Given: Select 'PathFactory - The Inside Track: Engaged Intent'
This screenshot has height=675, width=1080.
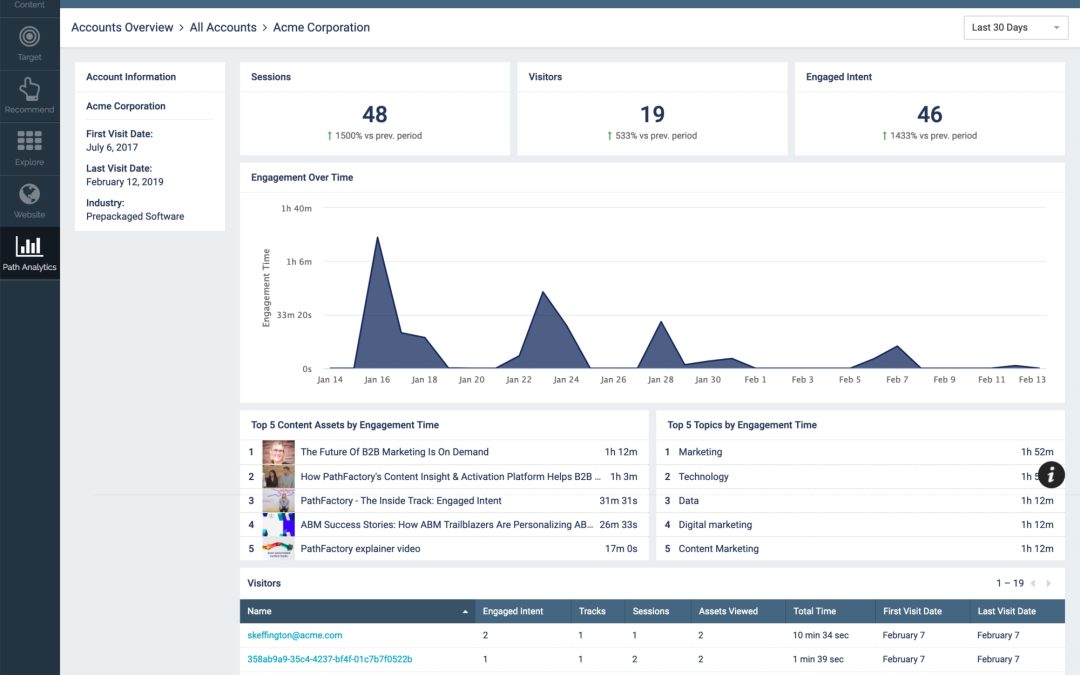Looking at the screenshot, I should click(x=401, y=501).
